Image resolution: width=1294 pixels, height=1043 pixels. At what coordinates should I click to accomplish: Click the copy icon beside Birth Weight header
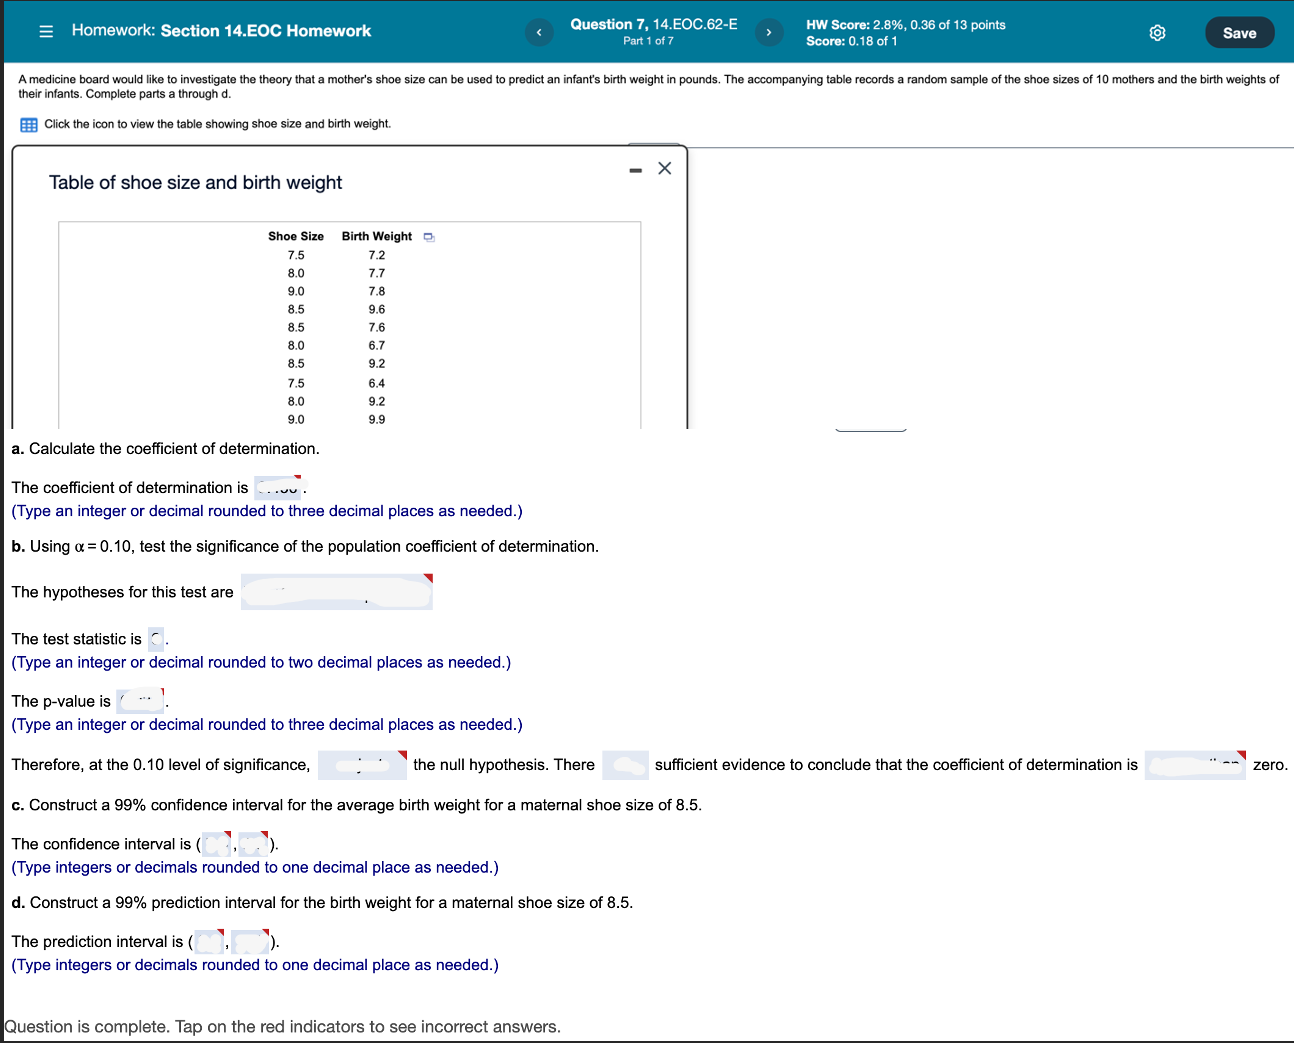(429, 236)
